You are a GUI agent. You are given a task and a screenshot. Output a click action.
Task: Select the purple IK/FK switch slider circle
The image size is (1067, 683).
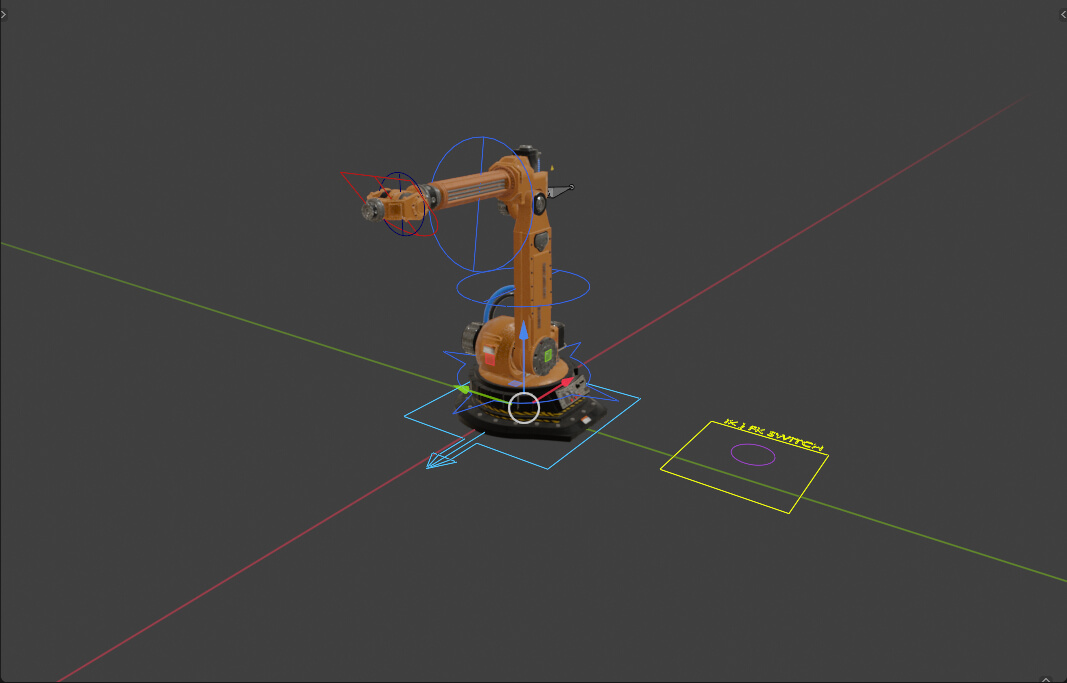753,454
